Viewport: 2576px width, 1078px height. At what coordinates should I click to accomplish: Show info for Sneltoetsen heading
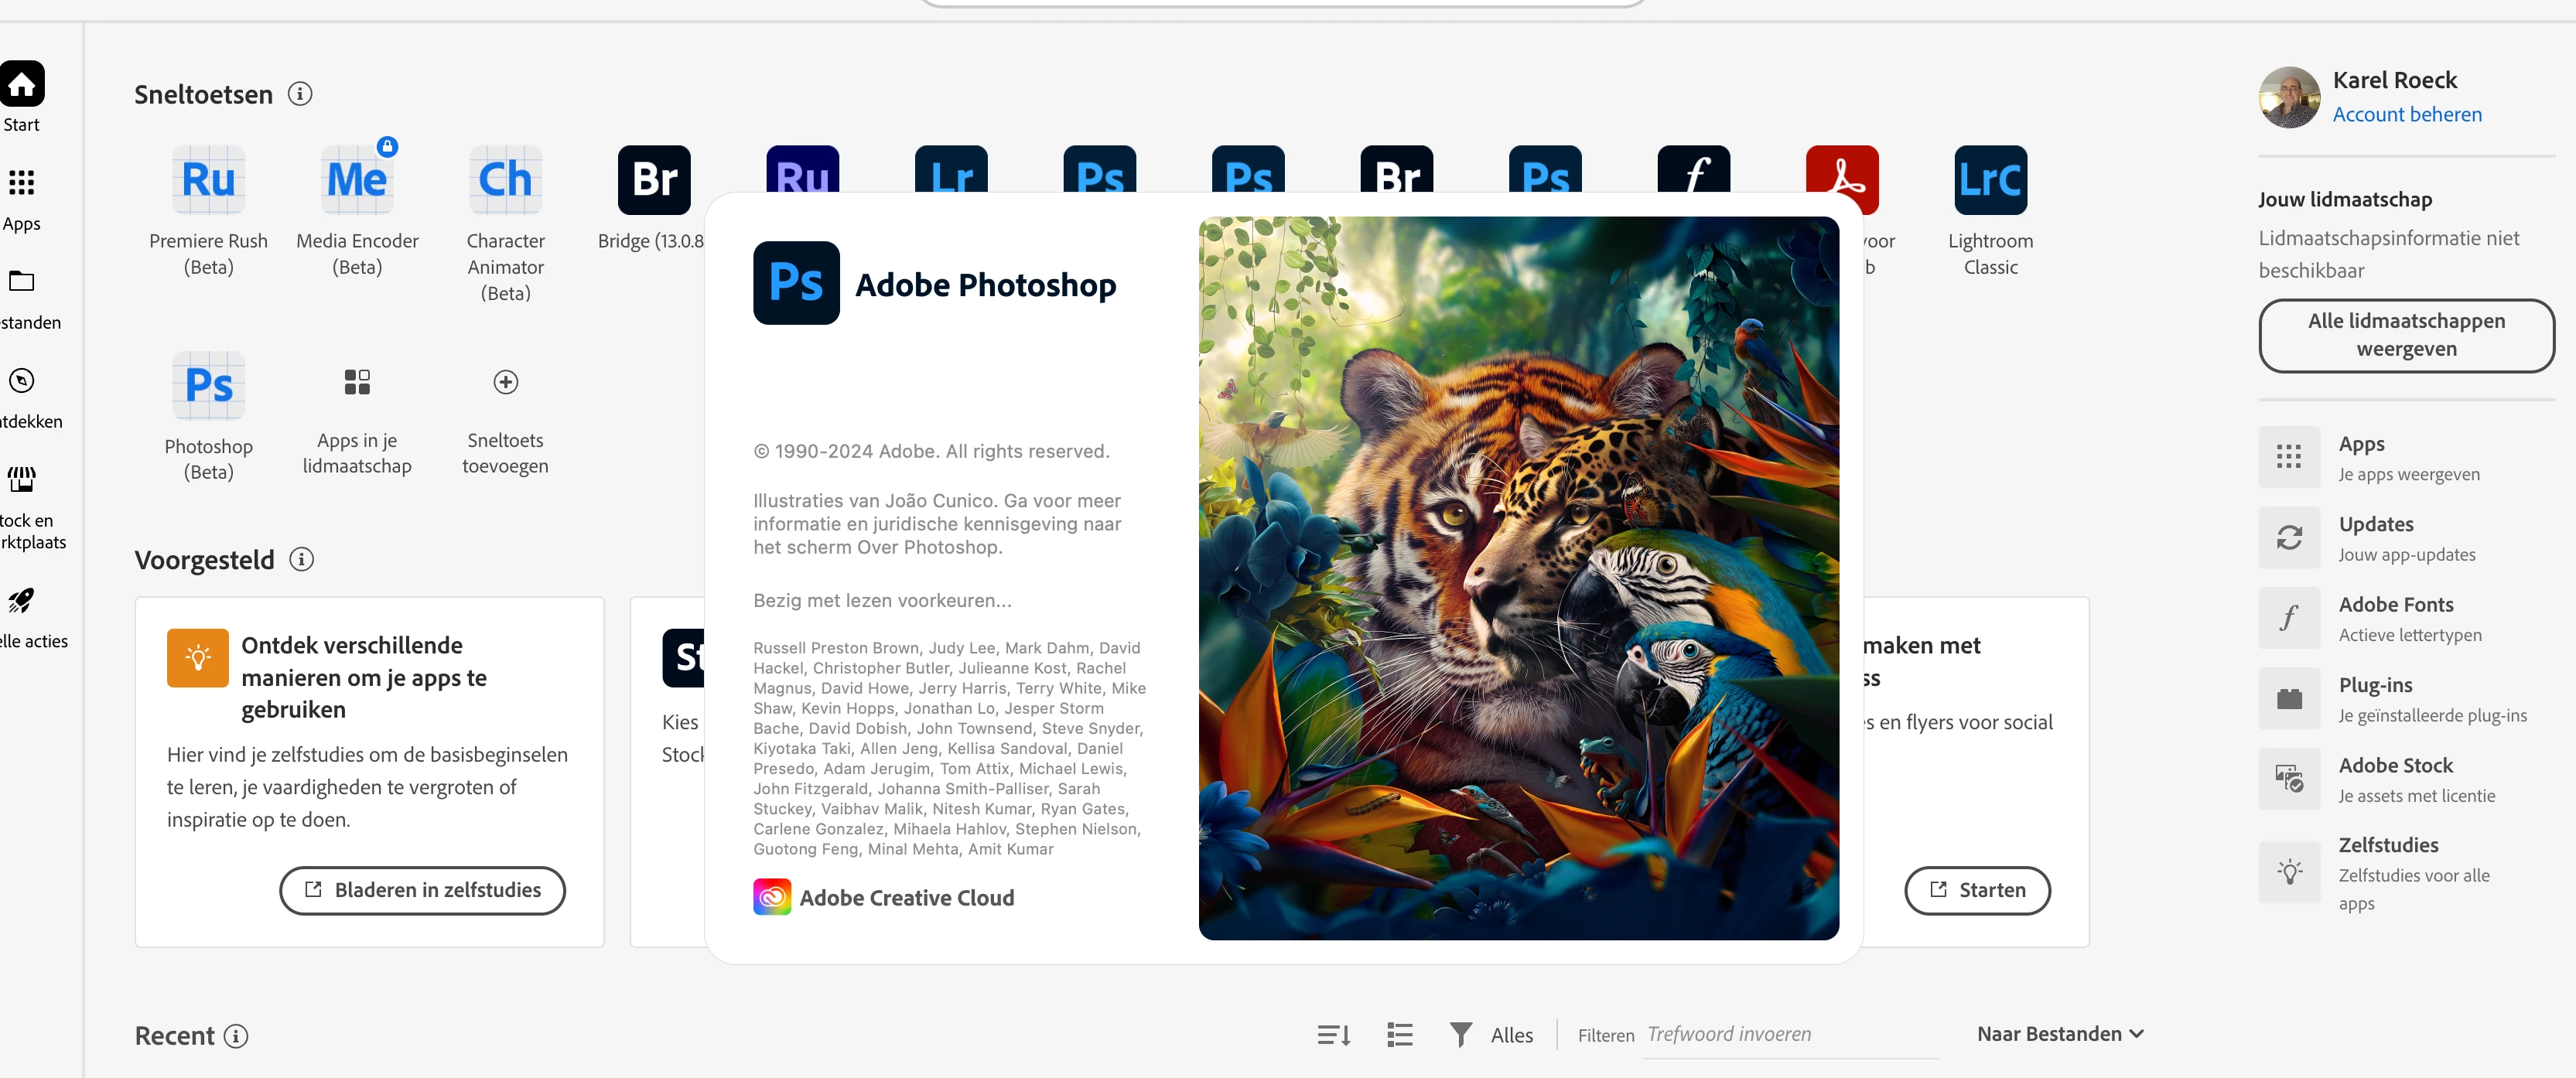(300, 94)
